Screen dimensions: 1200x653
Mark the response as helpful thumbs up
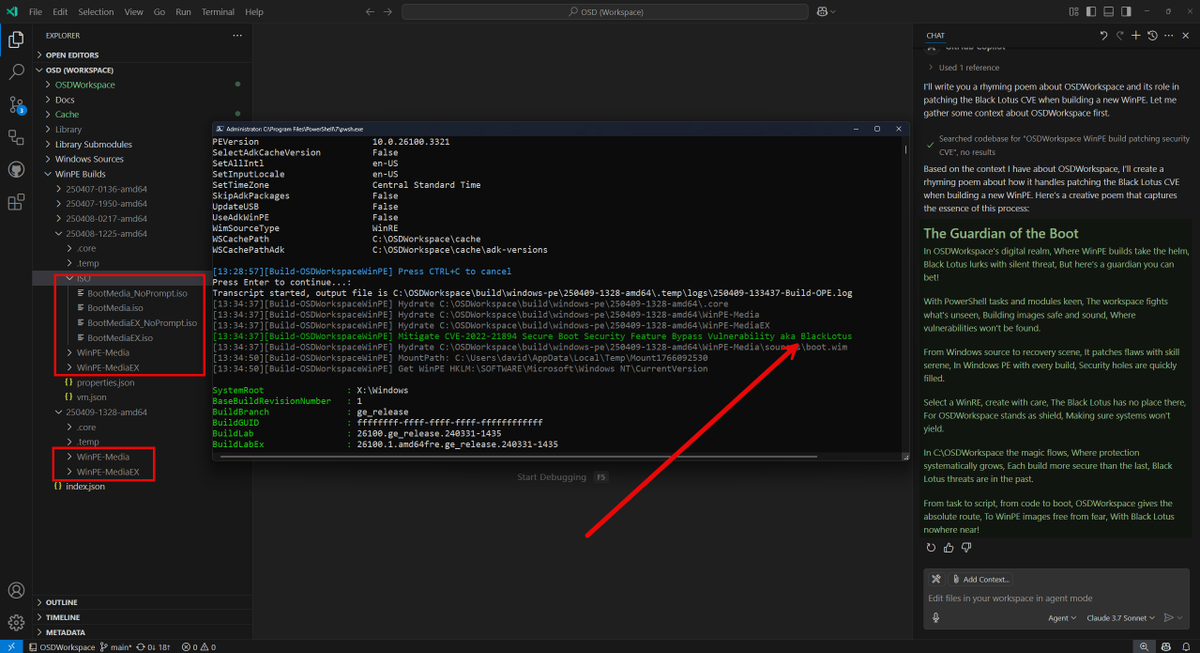coord(949,547)
